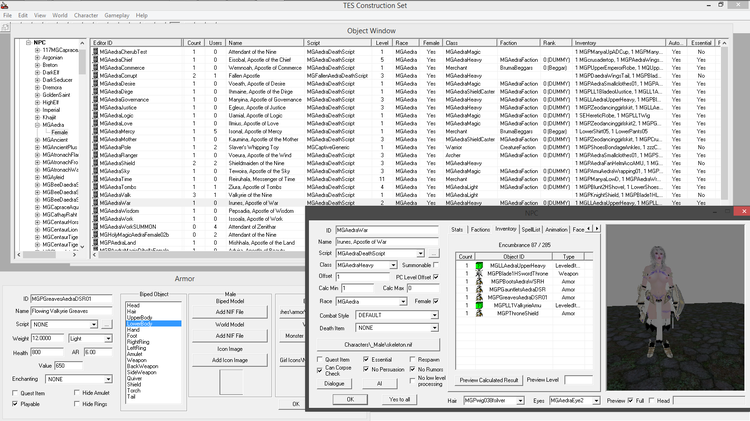Click the NPC icon beside MGAedraCorrupt
The height and width of the screenshot is (421, 750).
(95, 76)
